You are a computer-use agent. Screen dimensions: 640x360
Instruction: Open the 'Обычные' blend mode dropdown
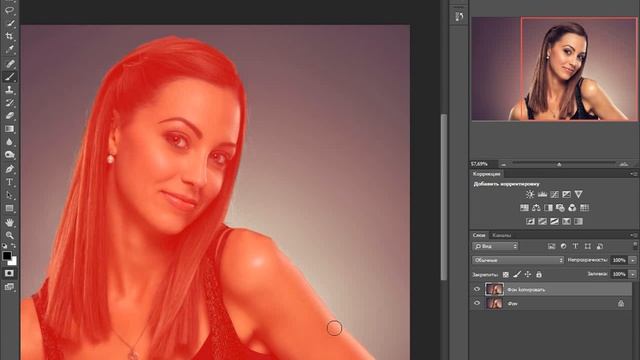(x=518, y=260)
